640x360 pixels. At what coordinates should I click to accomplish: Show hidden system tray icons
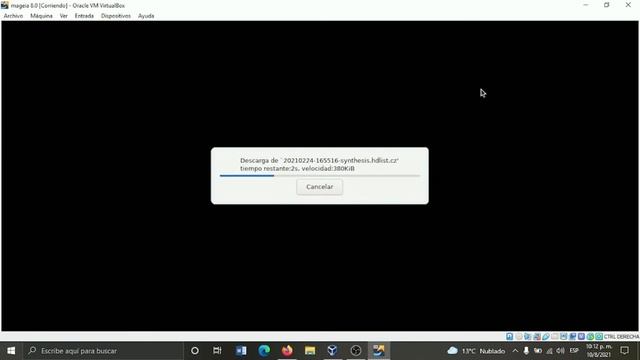pos(515,351)
